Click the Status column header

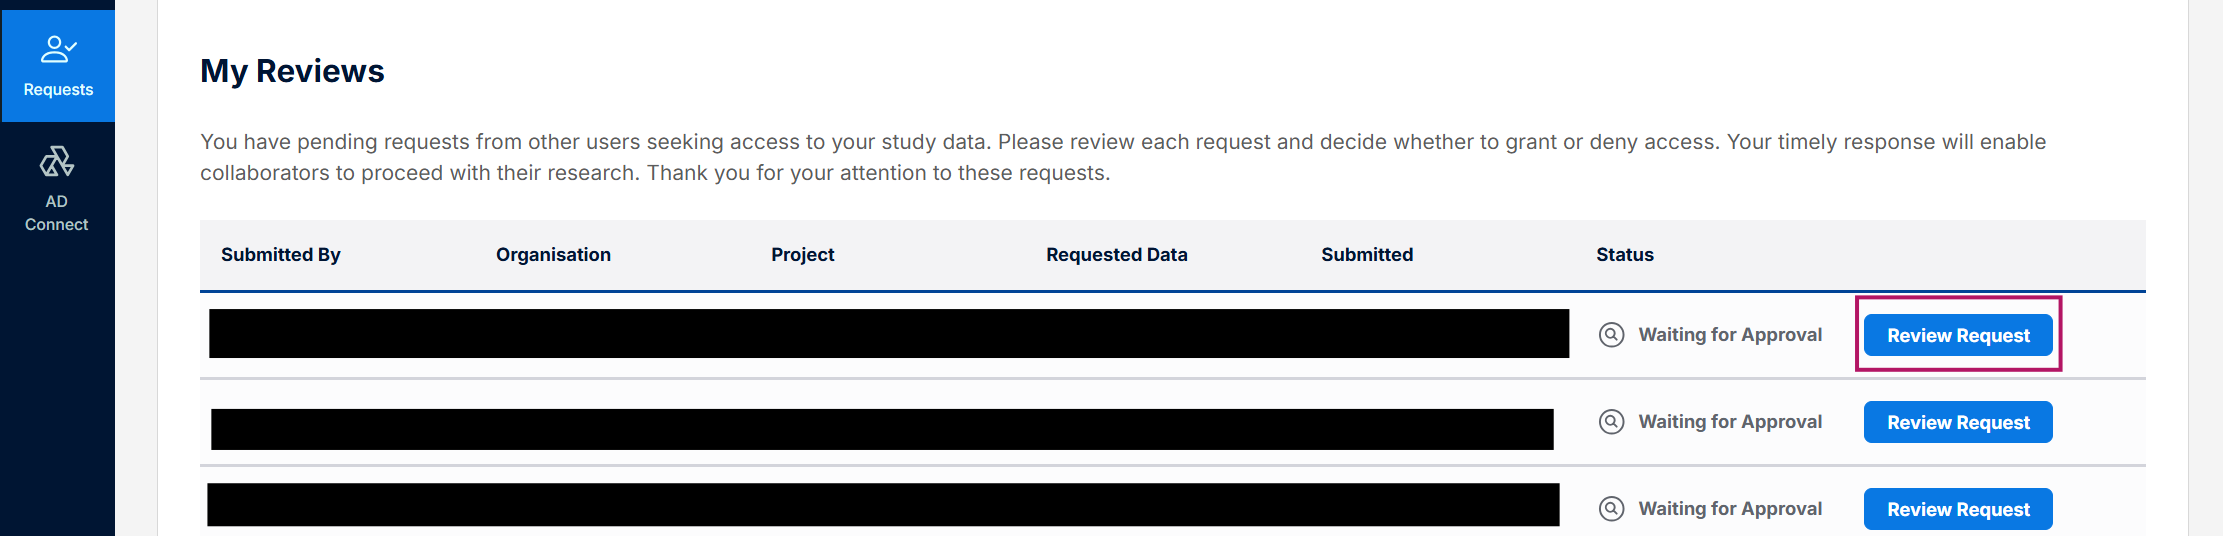pyautogui.click(x=1624, y=255)
